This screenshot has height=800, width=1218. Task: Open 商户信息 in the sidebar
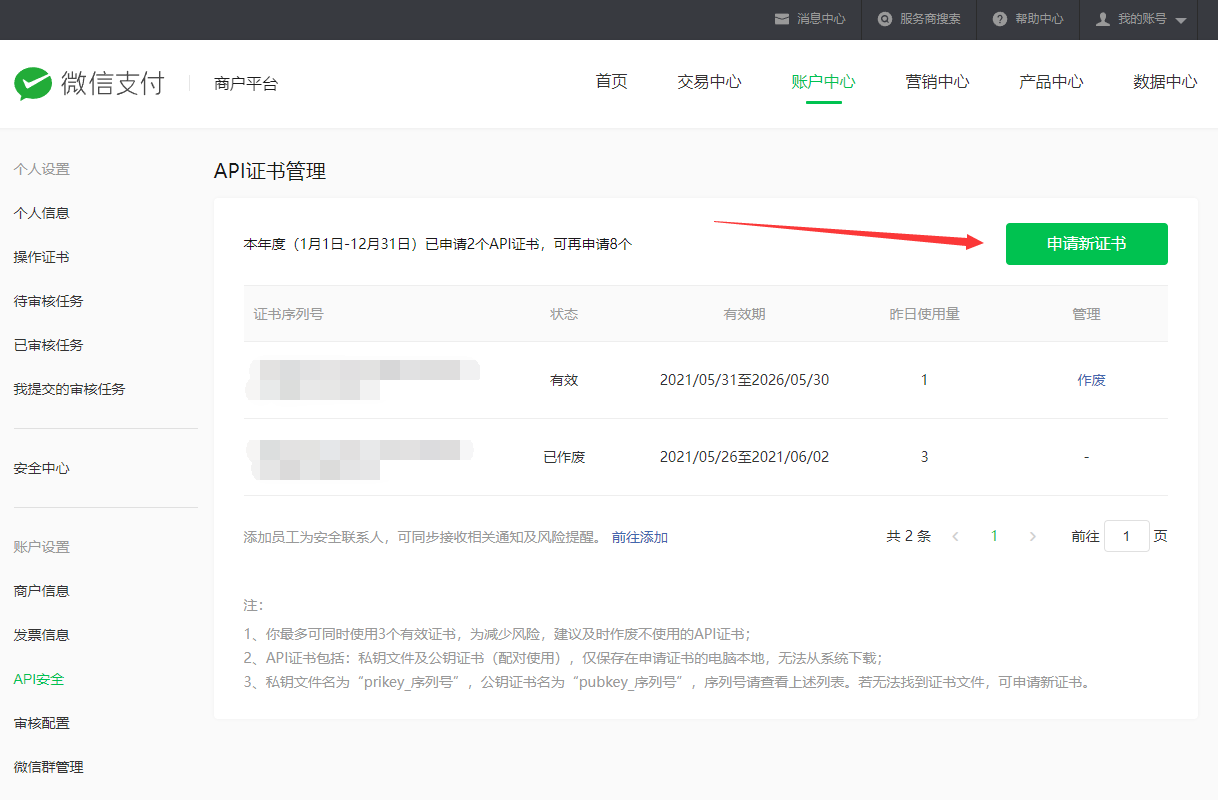41,591
